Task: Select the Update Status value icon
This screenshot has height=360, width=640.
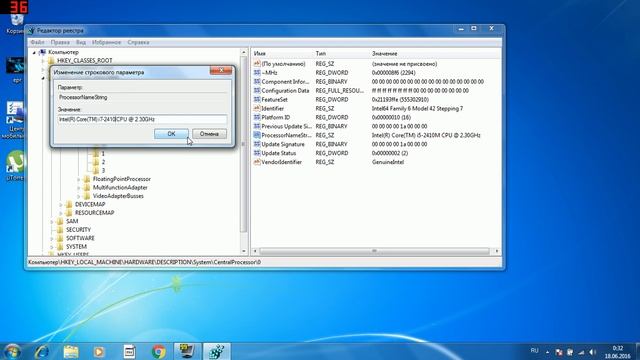Action: coord(257,153)
